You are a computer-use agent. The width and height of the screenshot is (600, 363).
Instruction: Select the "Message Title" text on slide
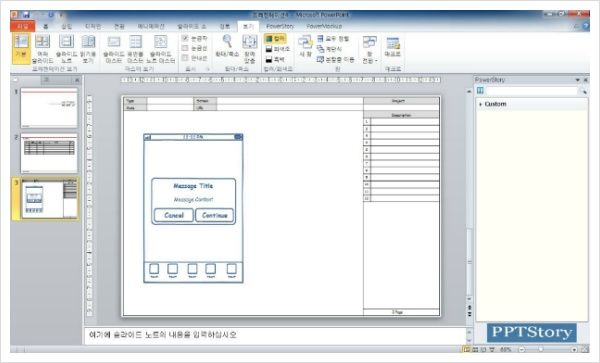(193, 186)
